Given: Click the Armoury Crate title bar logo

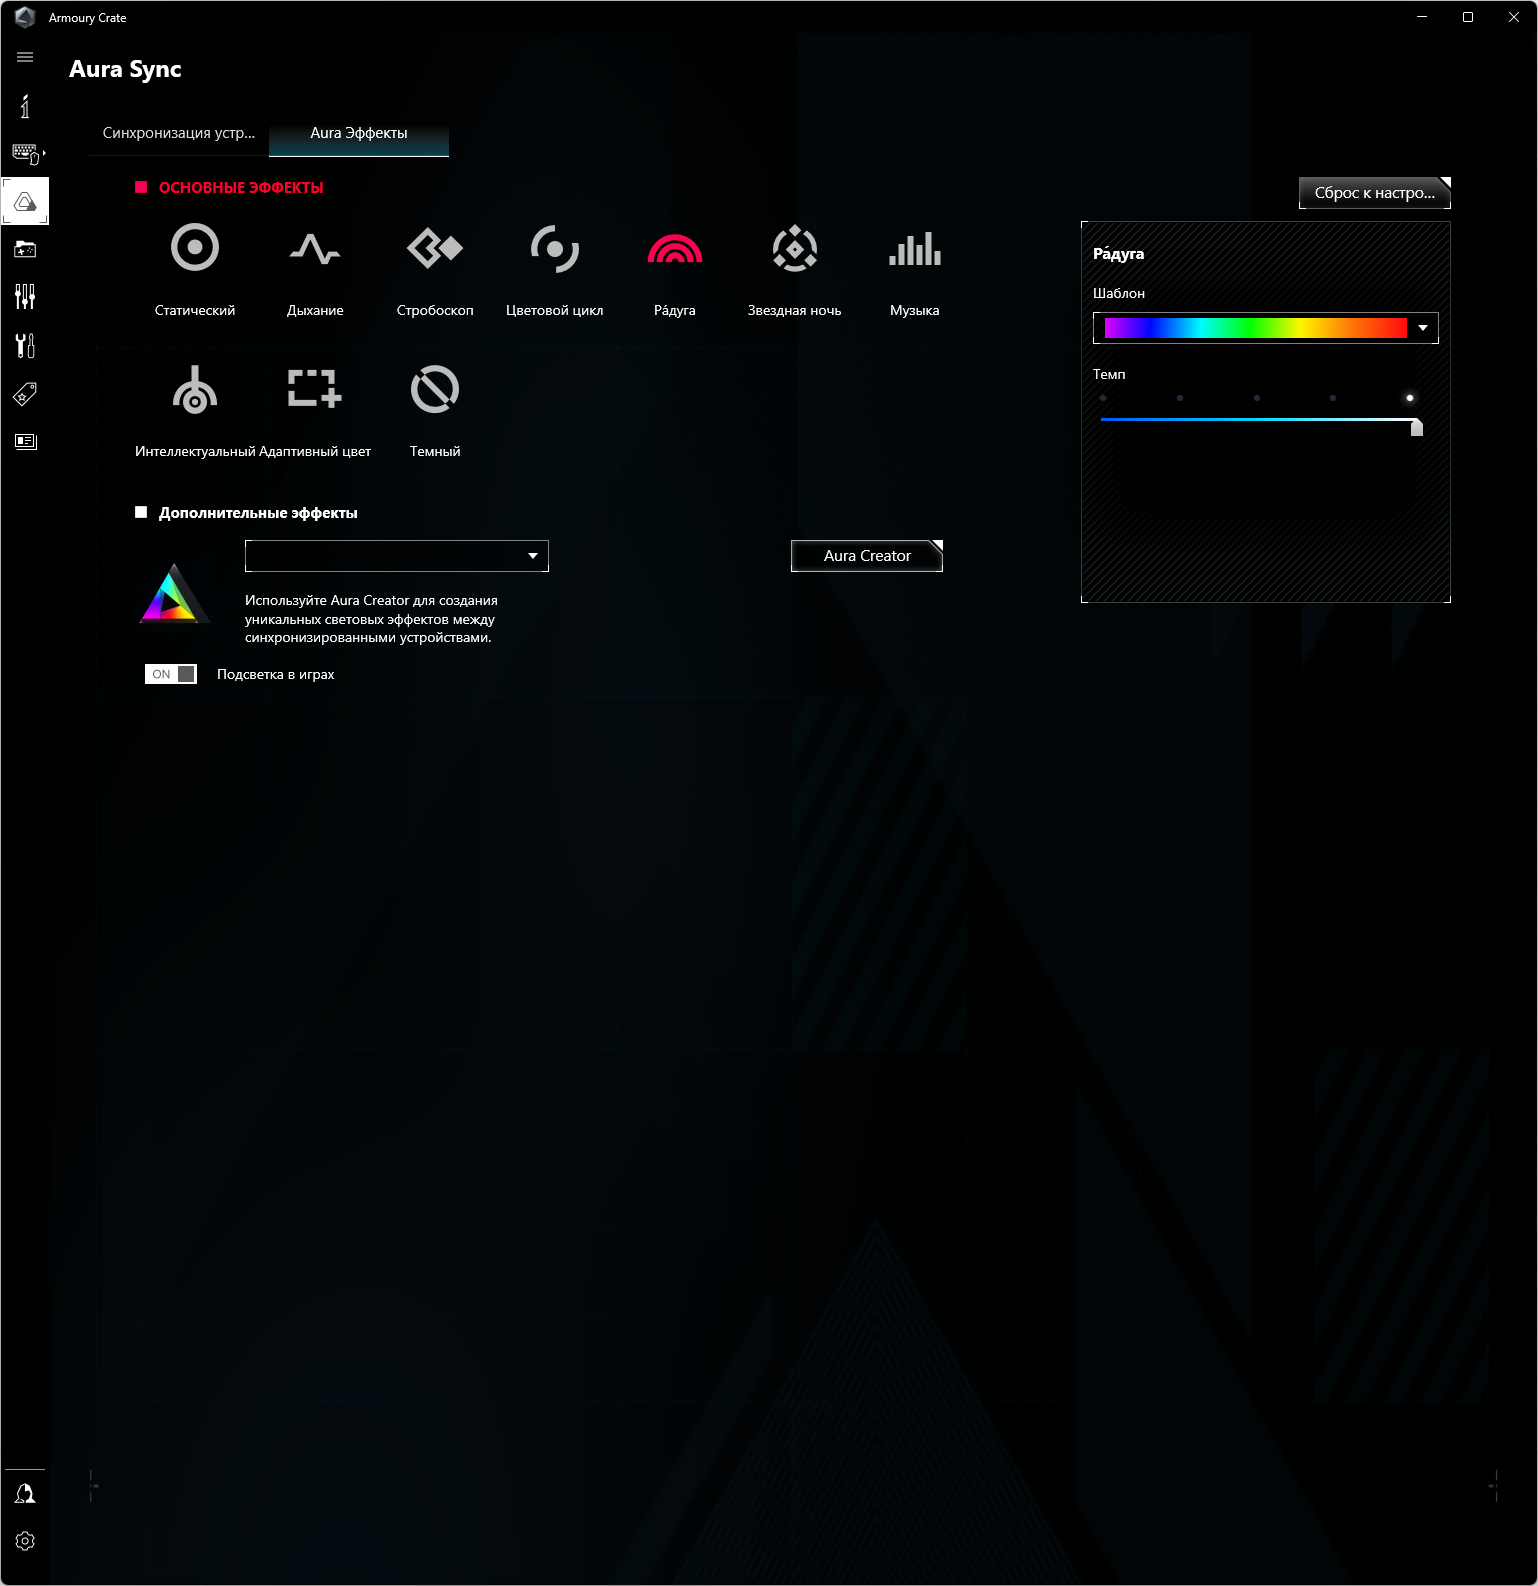Looking at the screenshot, I should tap(25, 17).
